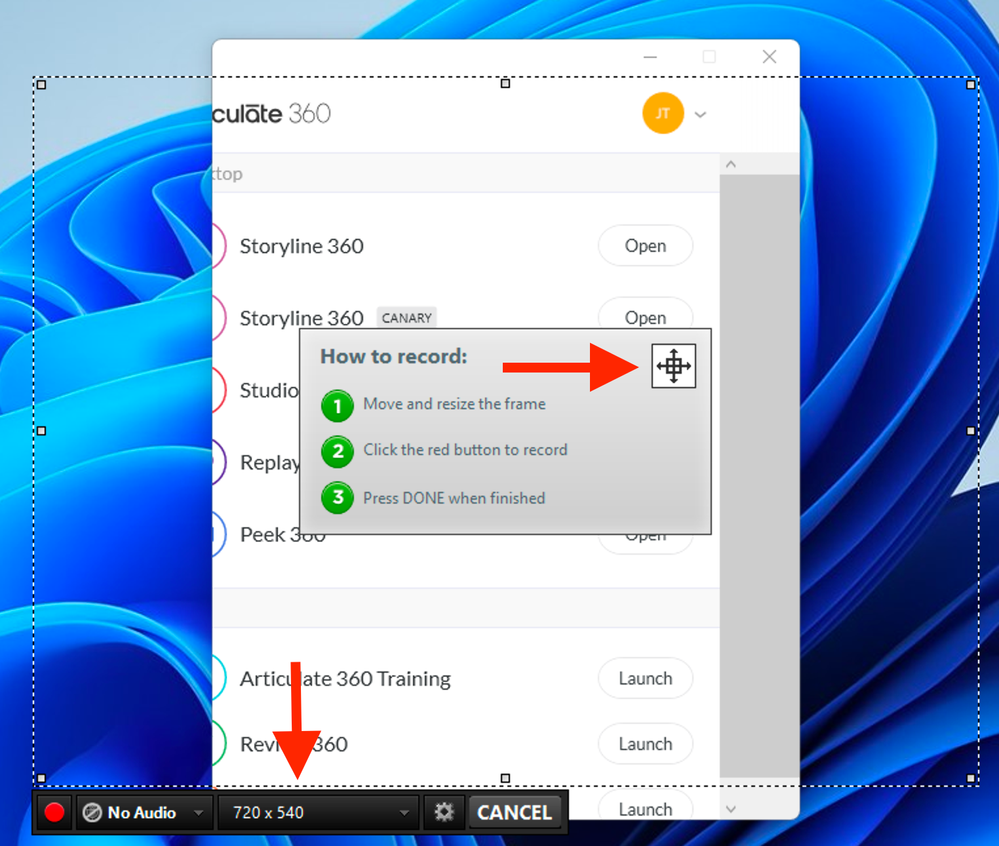Minimize the Articulate 360 window
This screenshot has width=999, height=846.
pos(650,57)
